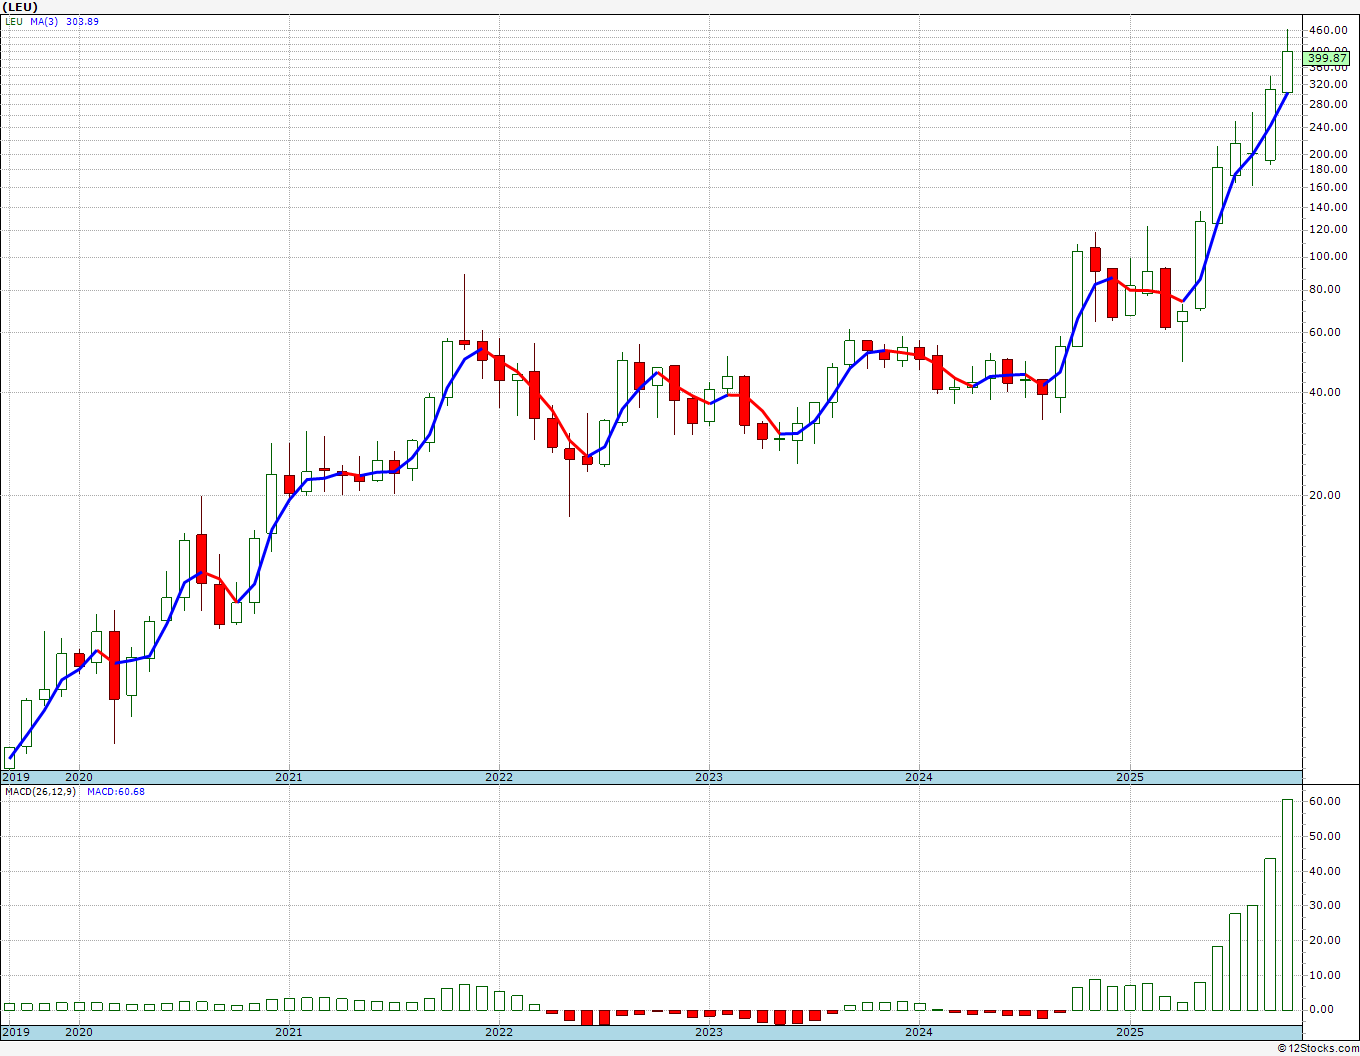1360x1056 pixels.
Task: Click the 10.00 MACD axis label
Action: 1324,975
